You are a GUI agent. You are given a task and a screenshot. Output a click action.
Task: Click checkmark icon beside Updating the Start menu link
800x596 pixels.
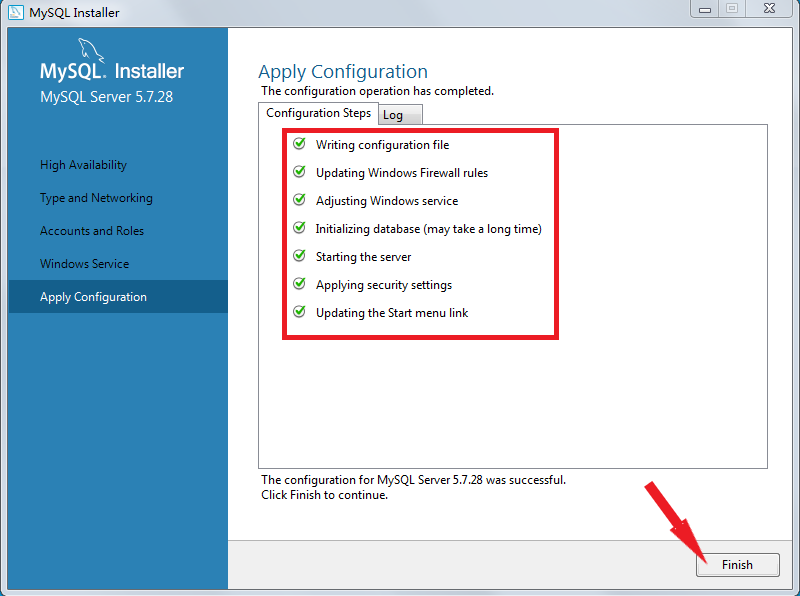[x=299, y=311]
